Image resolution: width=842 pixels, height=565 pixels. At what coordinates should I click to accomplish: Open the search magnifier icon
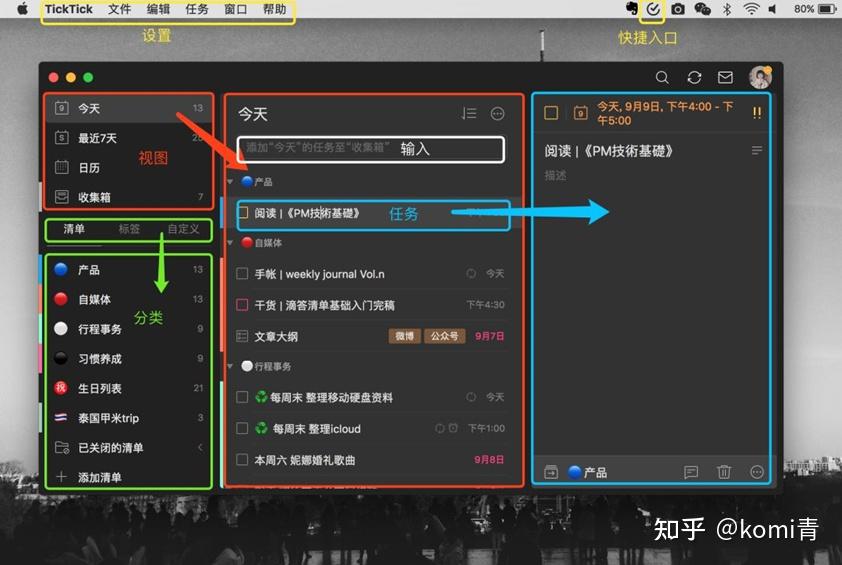[x=662, y=78]
